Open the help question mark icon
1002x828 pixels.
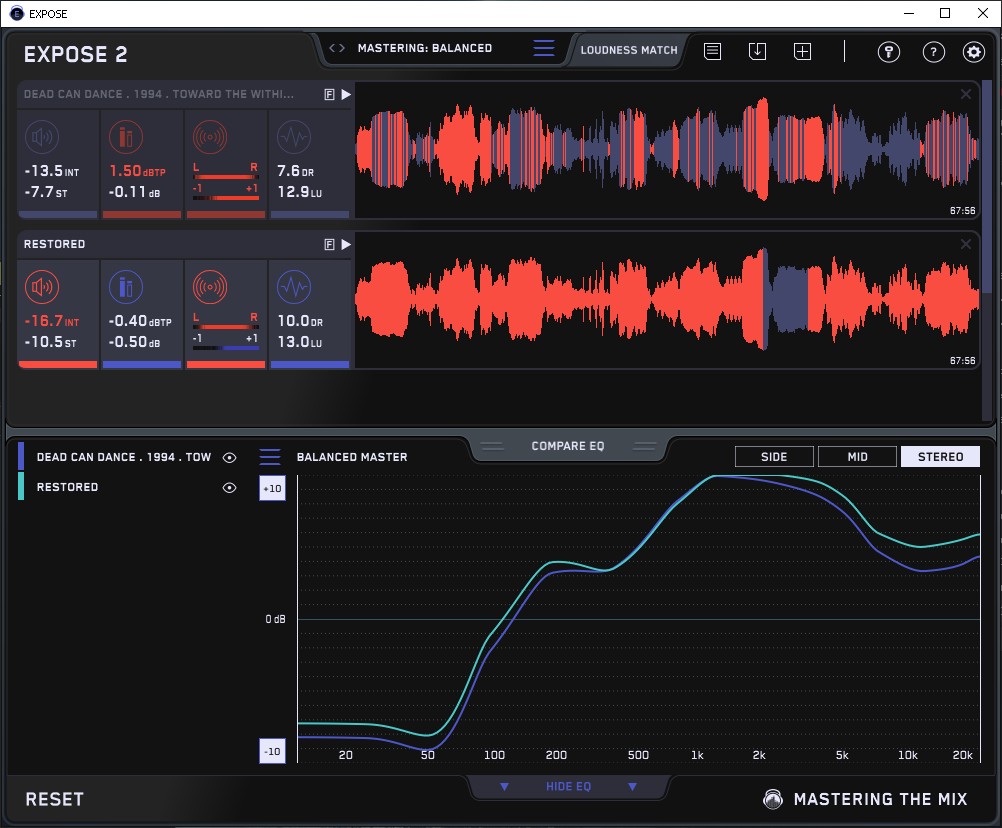click(934, 52)
